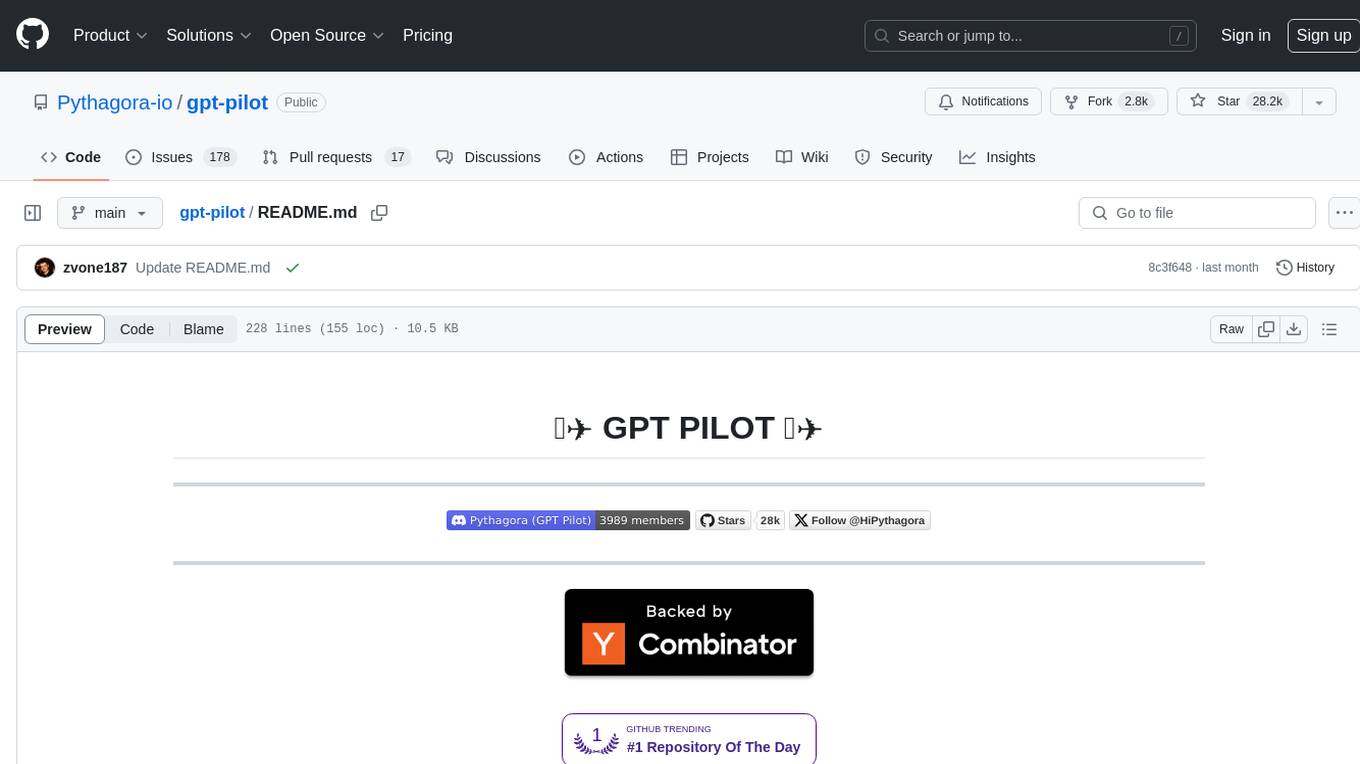The image size is (1360, 764).
Task: Open Notifications for this repository
Action: (x=984, y=102)
